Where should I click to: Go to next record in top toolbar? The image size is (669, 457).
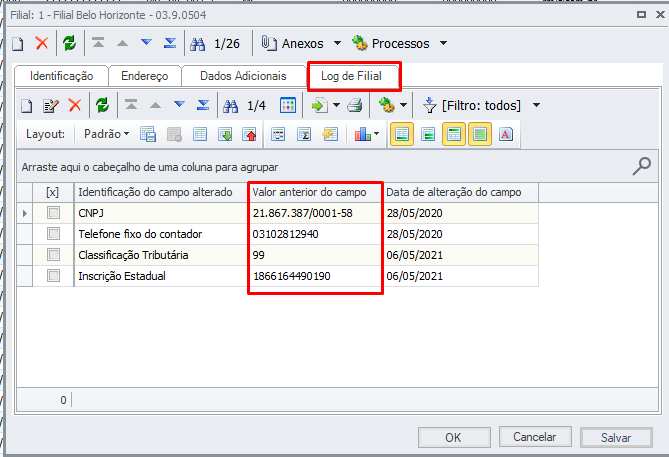(x=146, y=42)
